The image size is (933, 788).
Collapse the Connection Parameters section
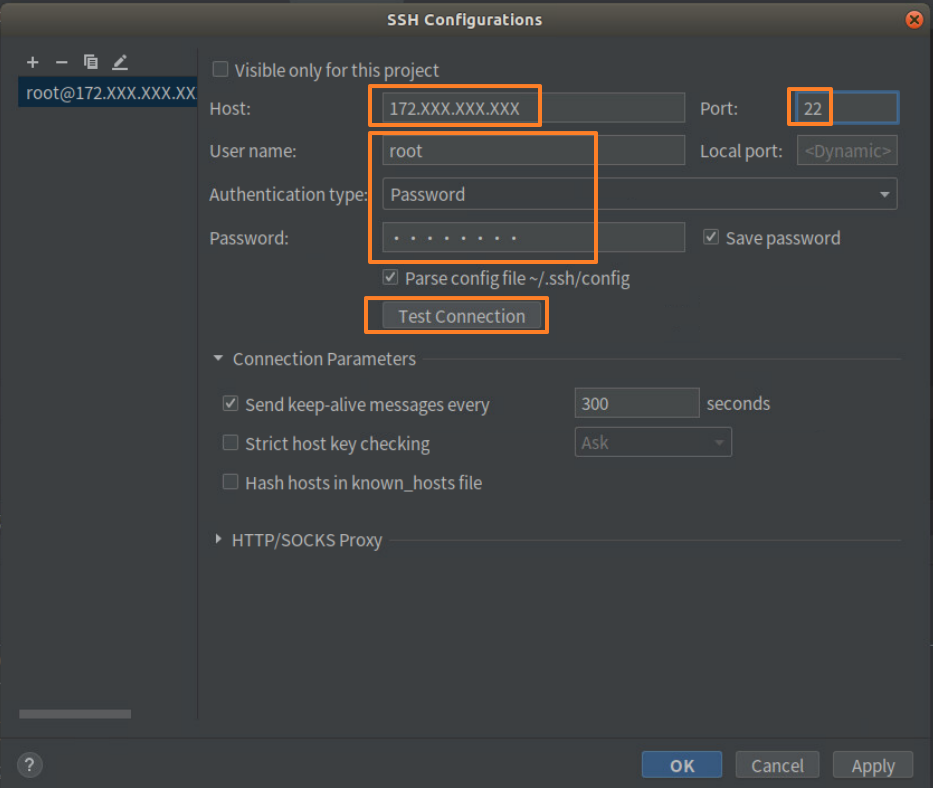[x=218, y=358]
